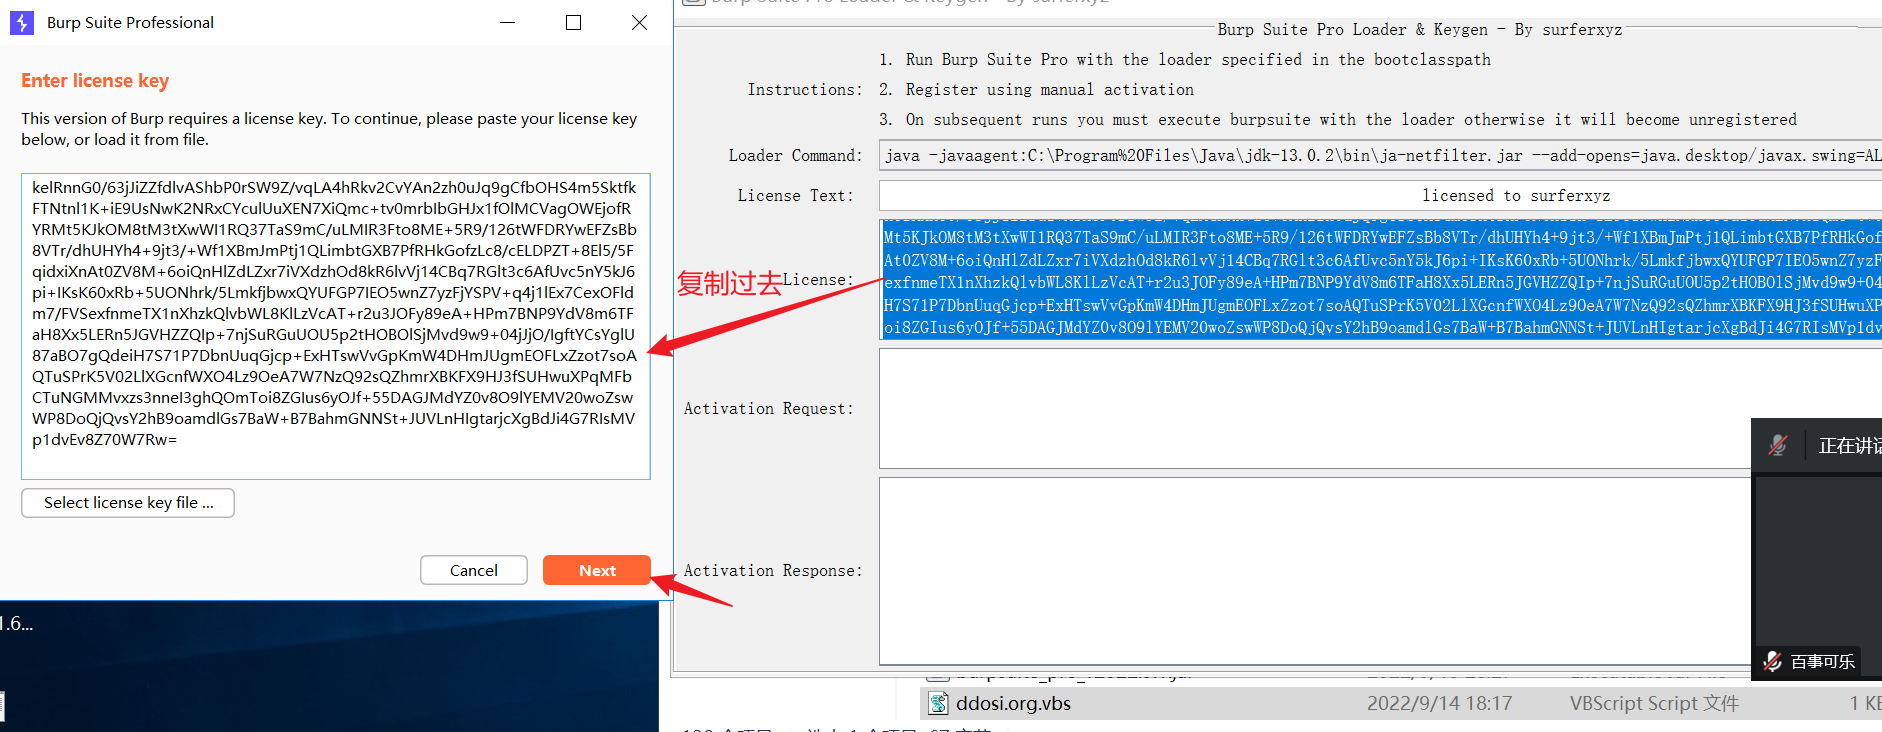Open the Select license key file browser
This screenshot has width=1882, height=732.
coord(128,503)
